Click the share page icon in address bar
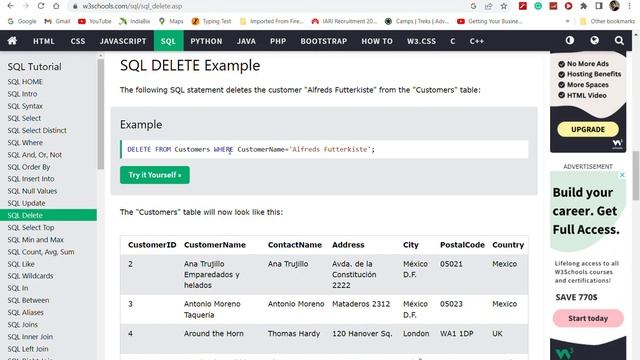Screen dimensions: 640x360 (489, 6)
